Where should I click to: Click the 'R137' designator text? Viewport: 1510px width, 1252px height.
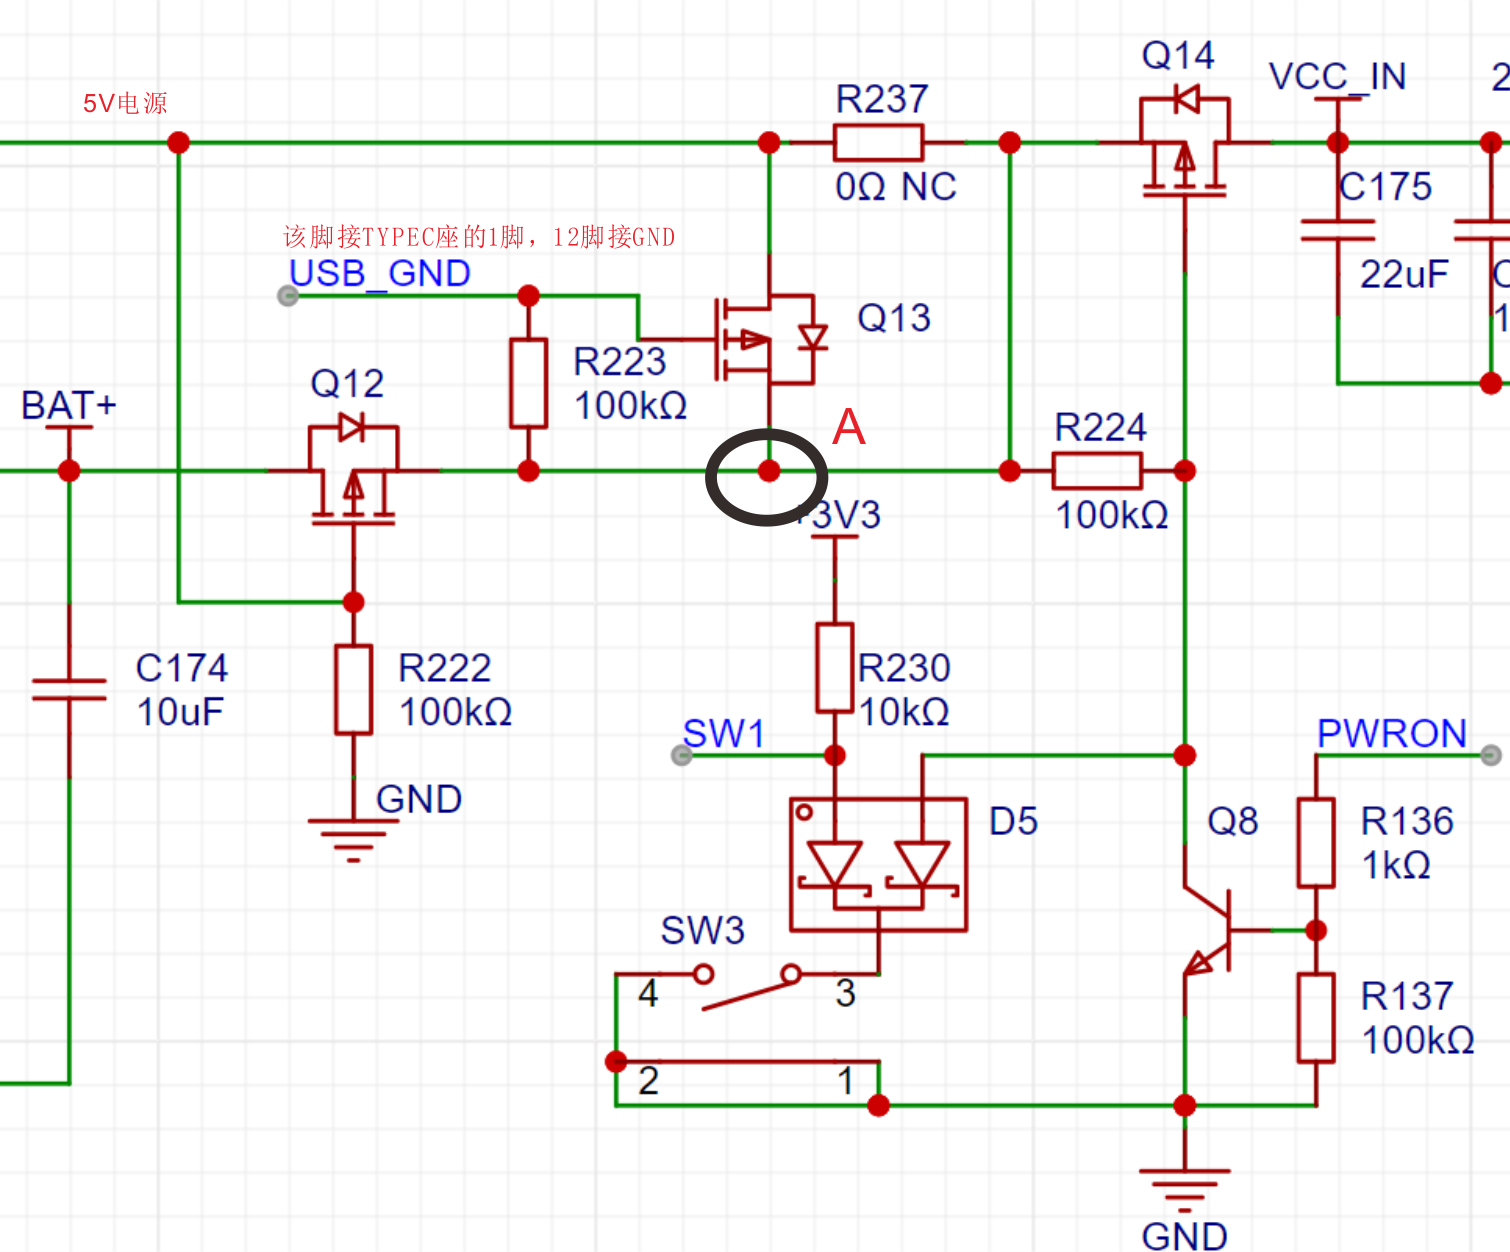[x=1407, y=996]
